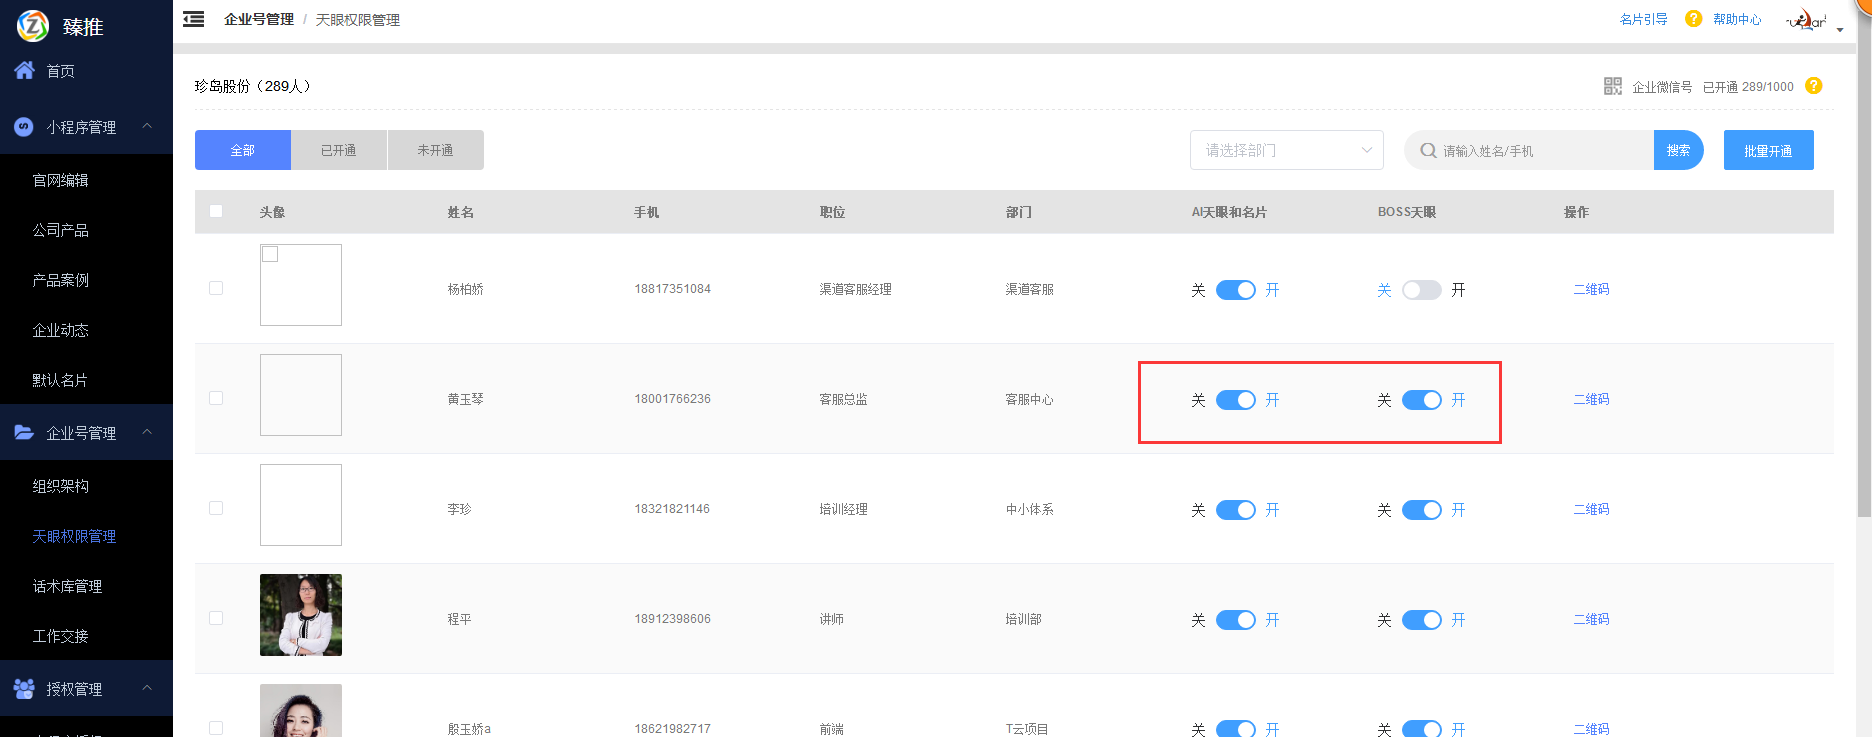Click the QR code icon beside 企业微信号
Image resolution: width=1872 pixels, height=737 pixels.
click(x=1612, y=87)
